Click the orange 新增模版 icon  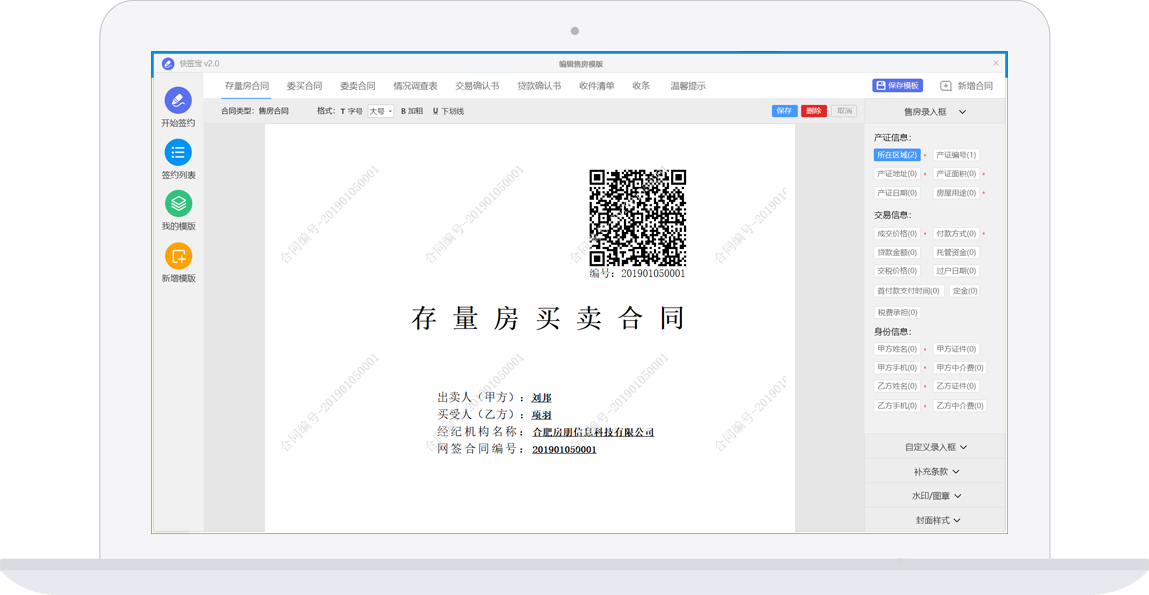point(178,256)
